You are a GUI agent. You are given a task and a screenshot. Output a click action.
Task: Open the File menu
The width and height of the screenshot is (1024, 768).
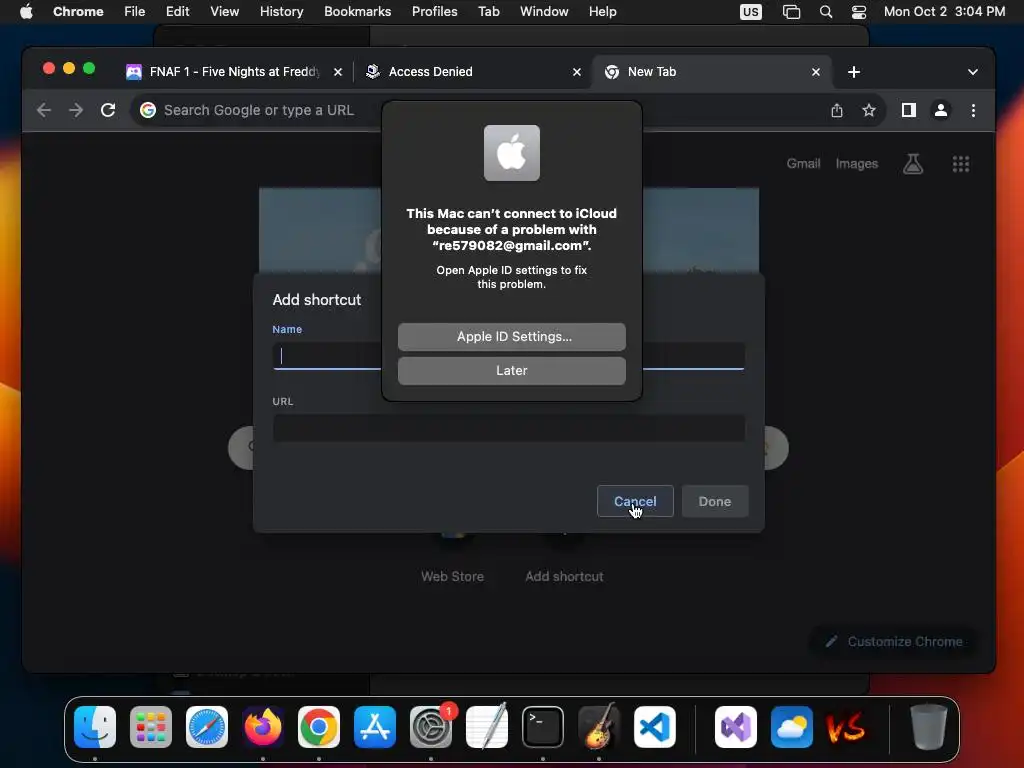click(135, 11)
